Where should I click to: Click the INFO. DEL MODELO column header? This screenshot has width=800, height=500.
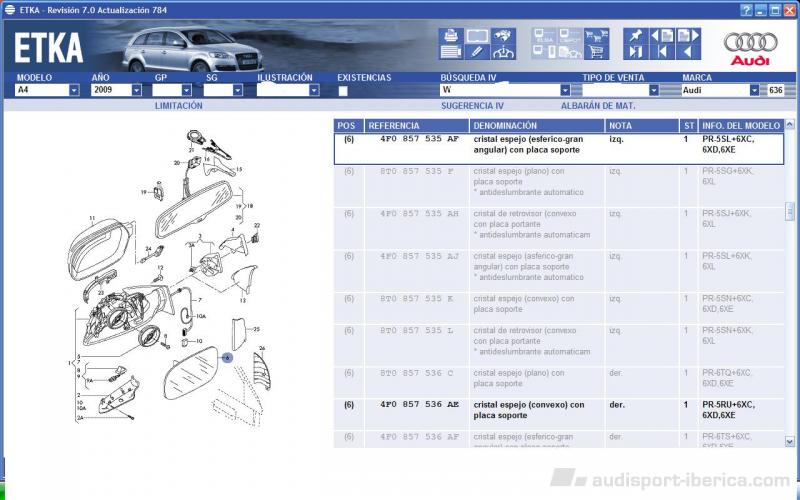click(x=741, y=126)
